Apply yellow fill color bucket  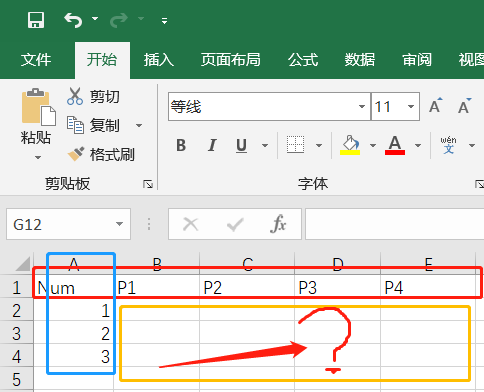coord(350,145)
